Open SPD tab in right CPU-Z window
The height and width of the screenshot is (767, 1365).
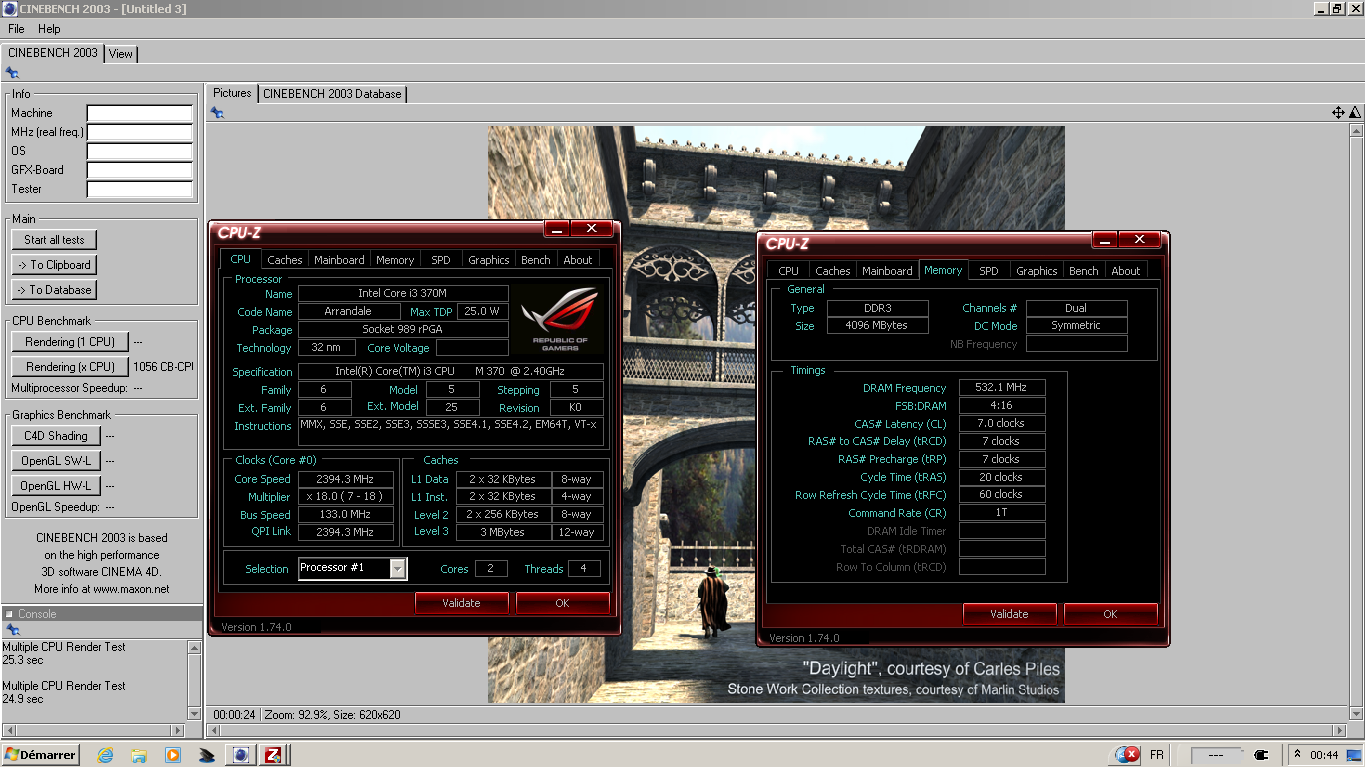pyautogui.click(x=989, y=271)
